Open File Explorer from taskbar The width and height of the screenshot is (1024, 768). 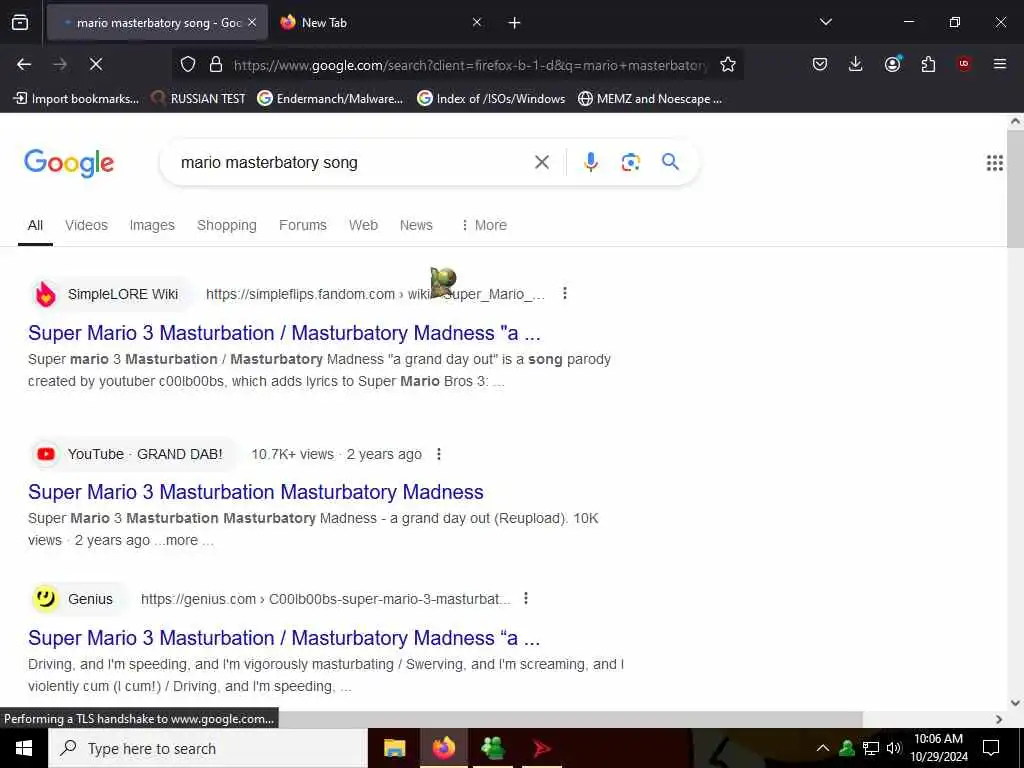394,748
